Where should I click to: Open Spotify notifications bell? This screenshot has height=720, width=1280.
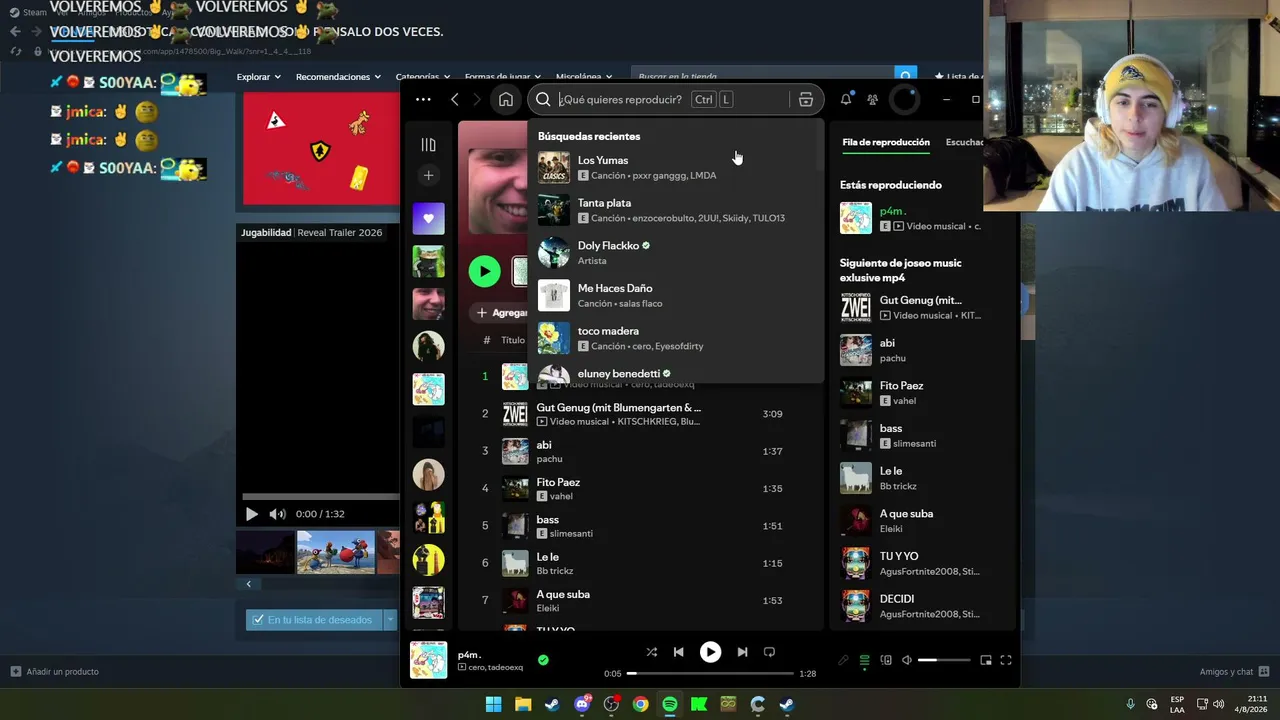tap(846, 99)
